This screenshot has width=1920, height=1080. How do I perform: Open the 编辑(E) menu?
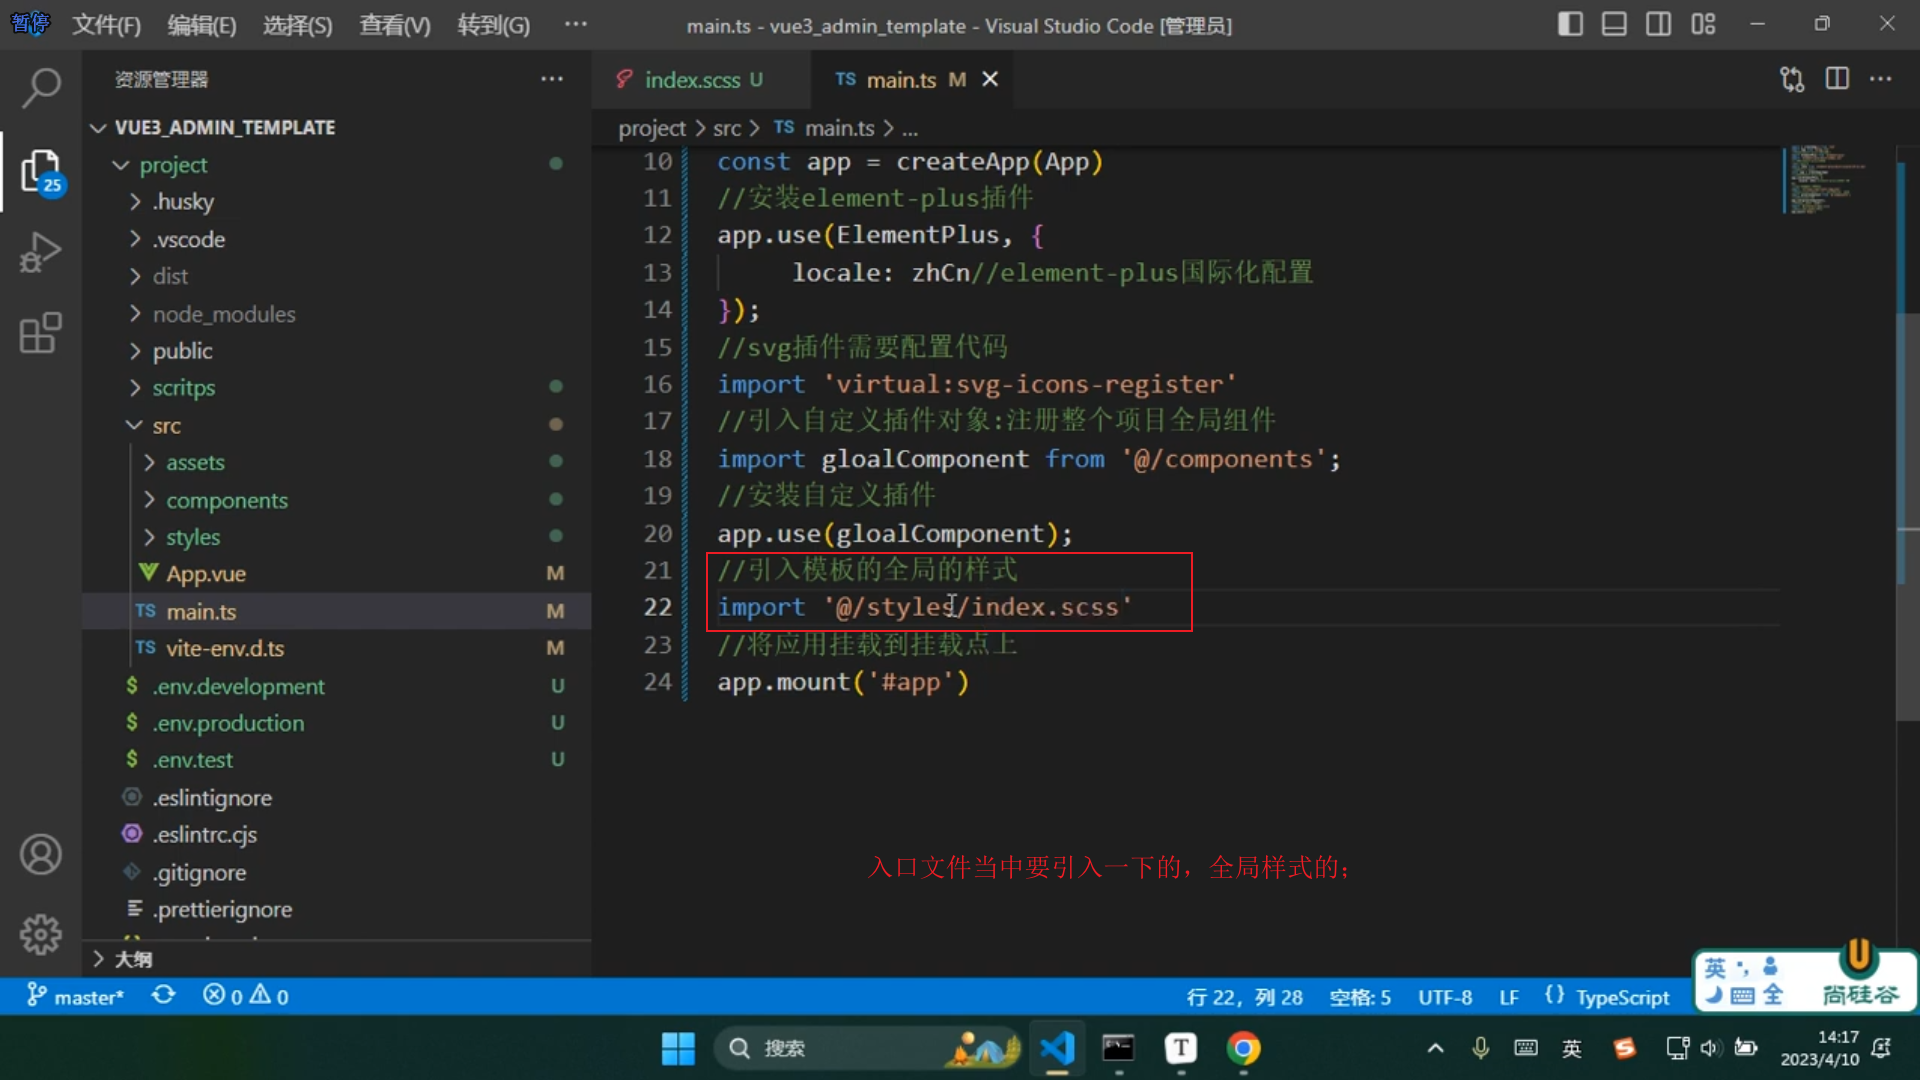click(202, 25)
